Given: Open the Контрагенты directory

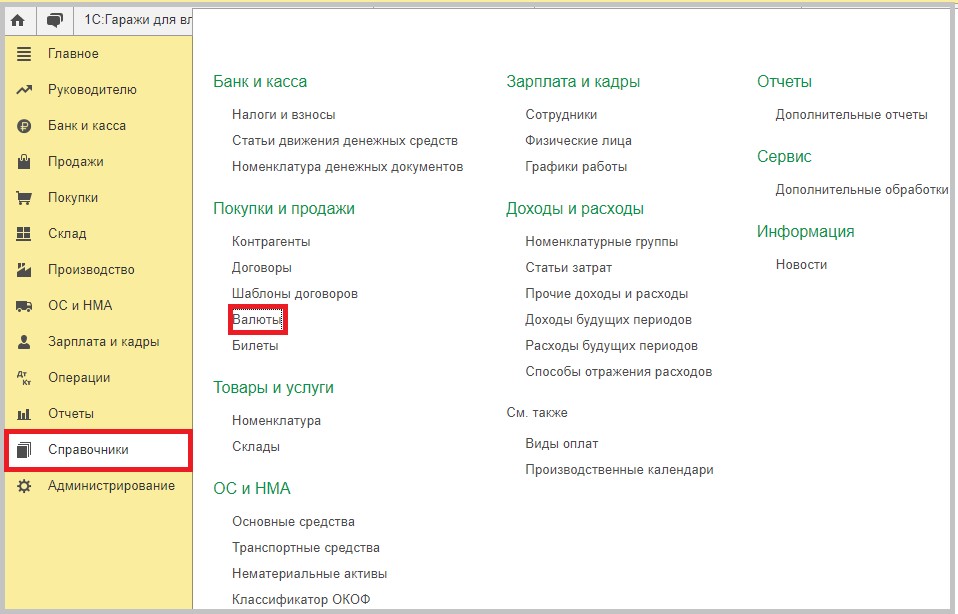Looking at the screenshot, I should (271, 242).
